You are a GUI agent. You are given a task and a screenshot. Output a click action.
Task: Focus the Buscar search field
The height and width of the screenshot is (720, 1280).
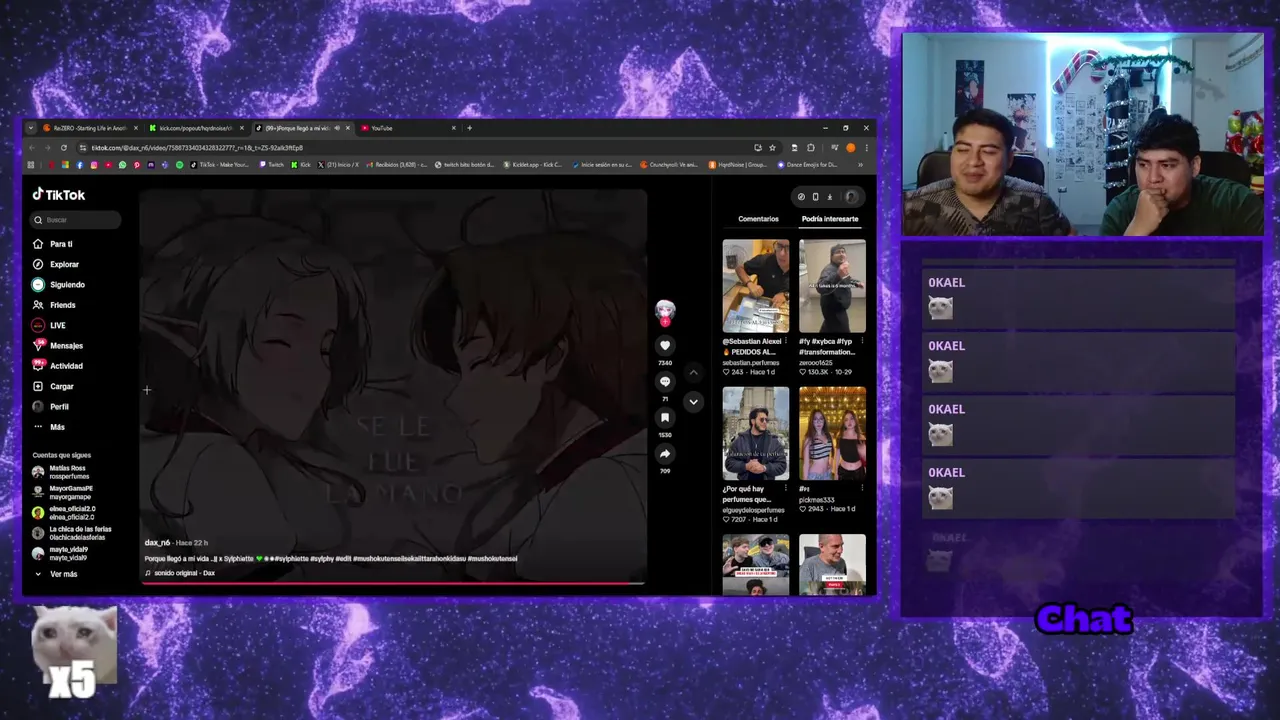click(x=76, y=220)
